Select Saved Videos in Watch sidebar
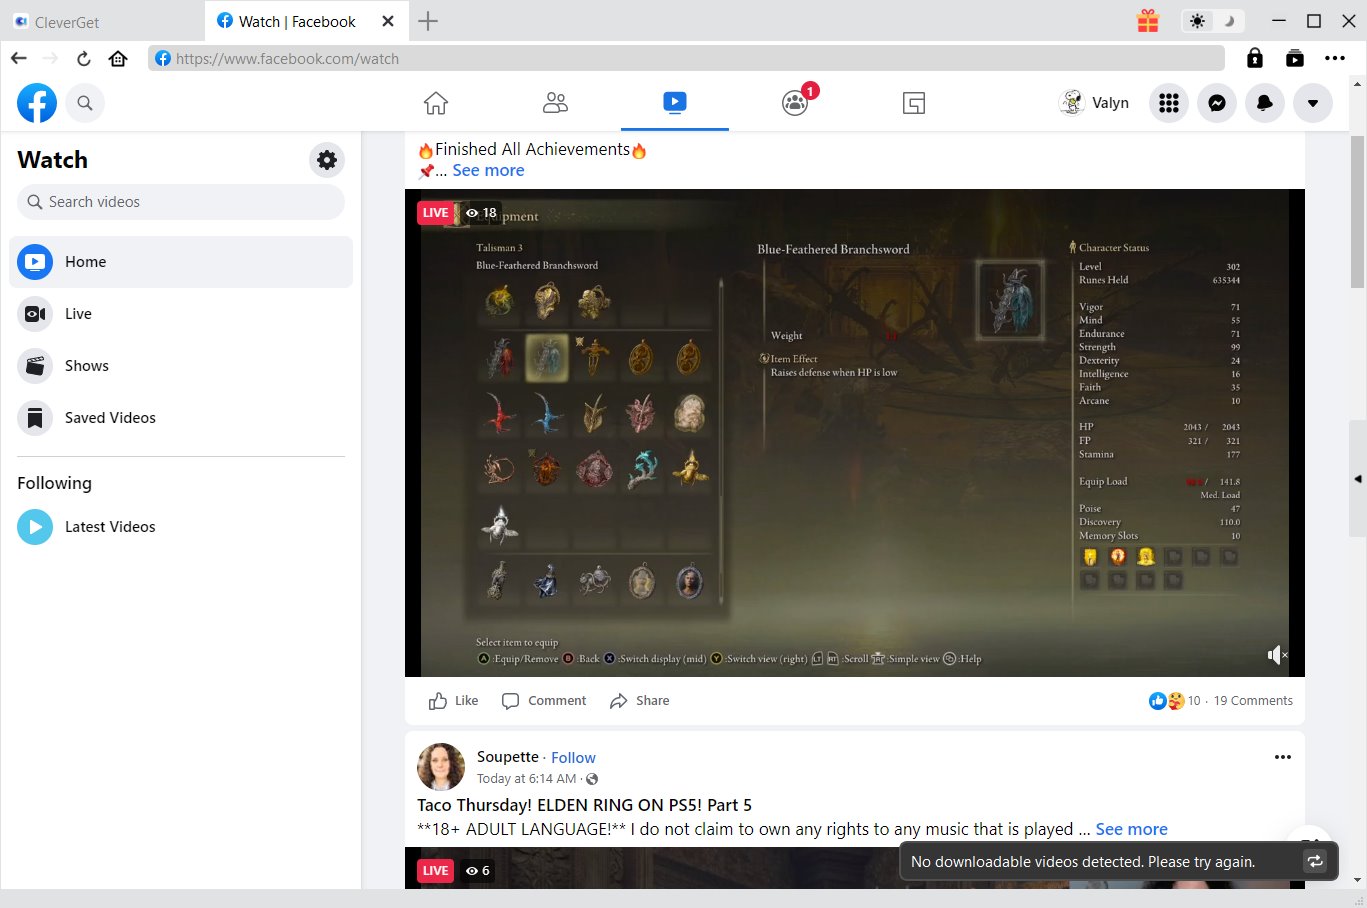This screenshot has width=1367, height=908. click(x=110, y=418)
